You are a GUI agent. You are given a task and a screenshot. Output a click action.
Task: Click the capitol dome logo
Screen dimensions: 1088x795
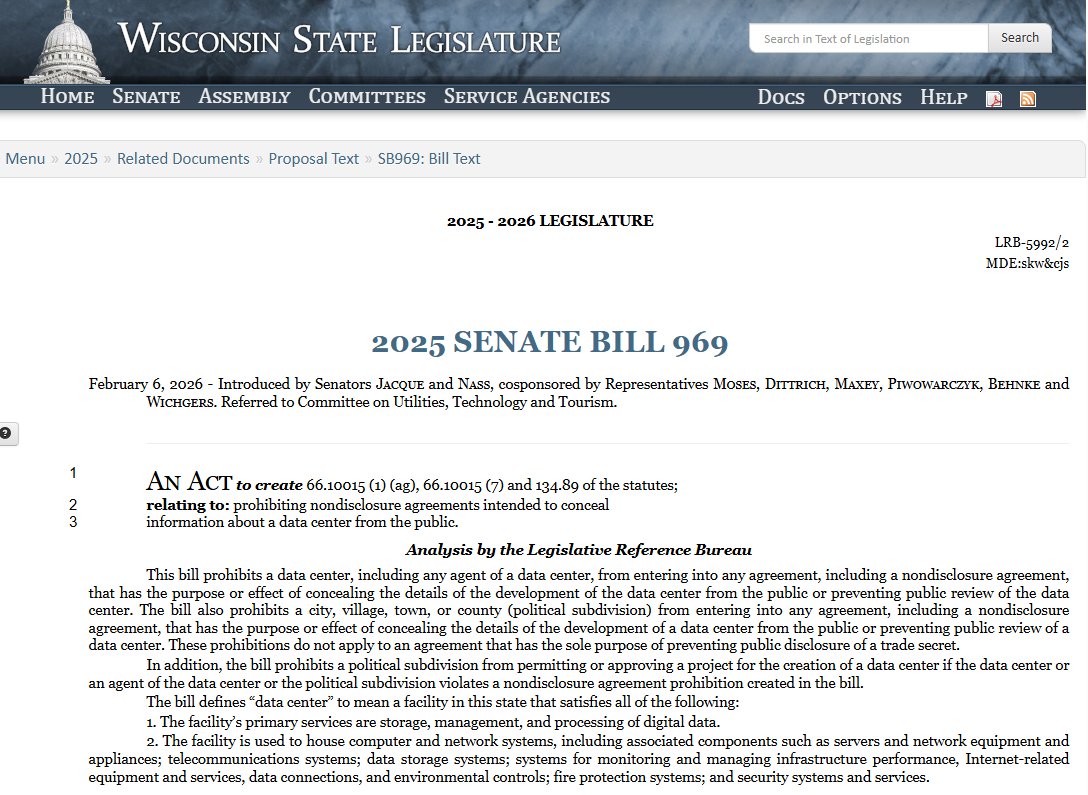67,43
